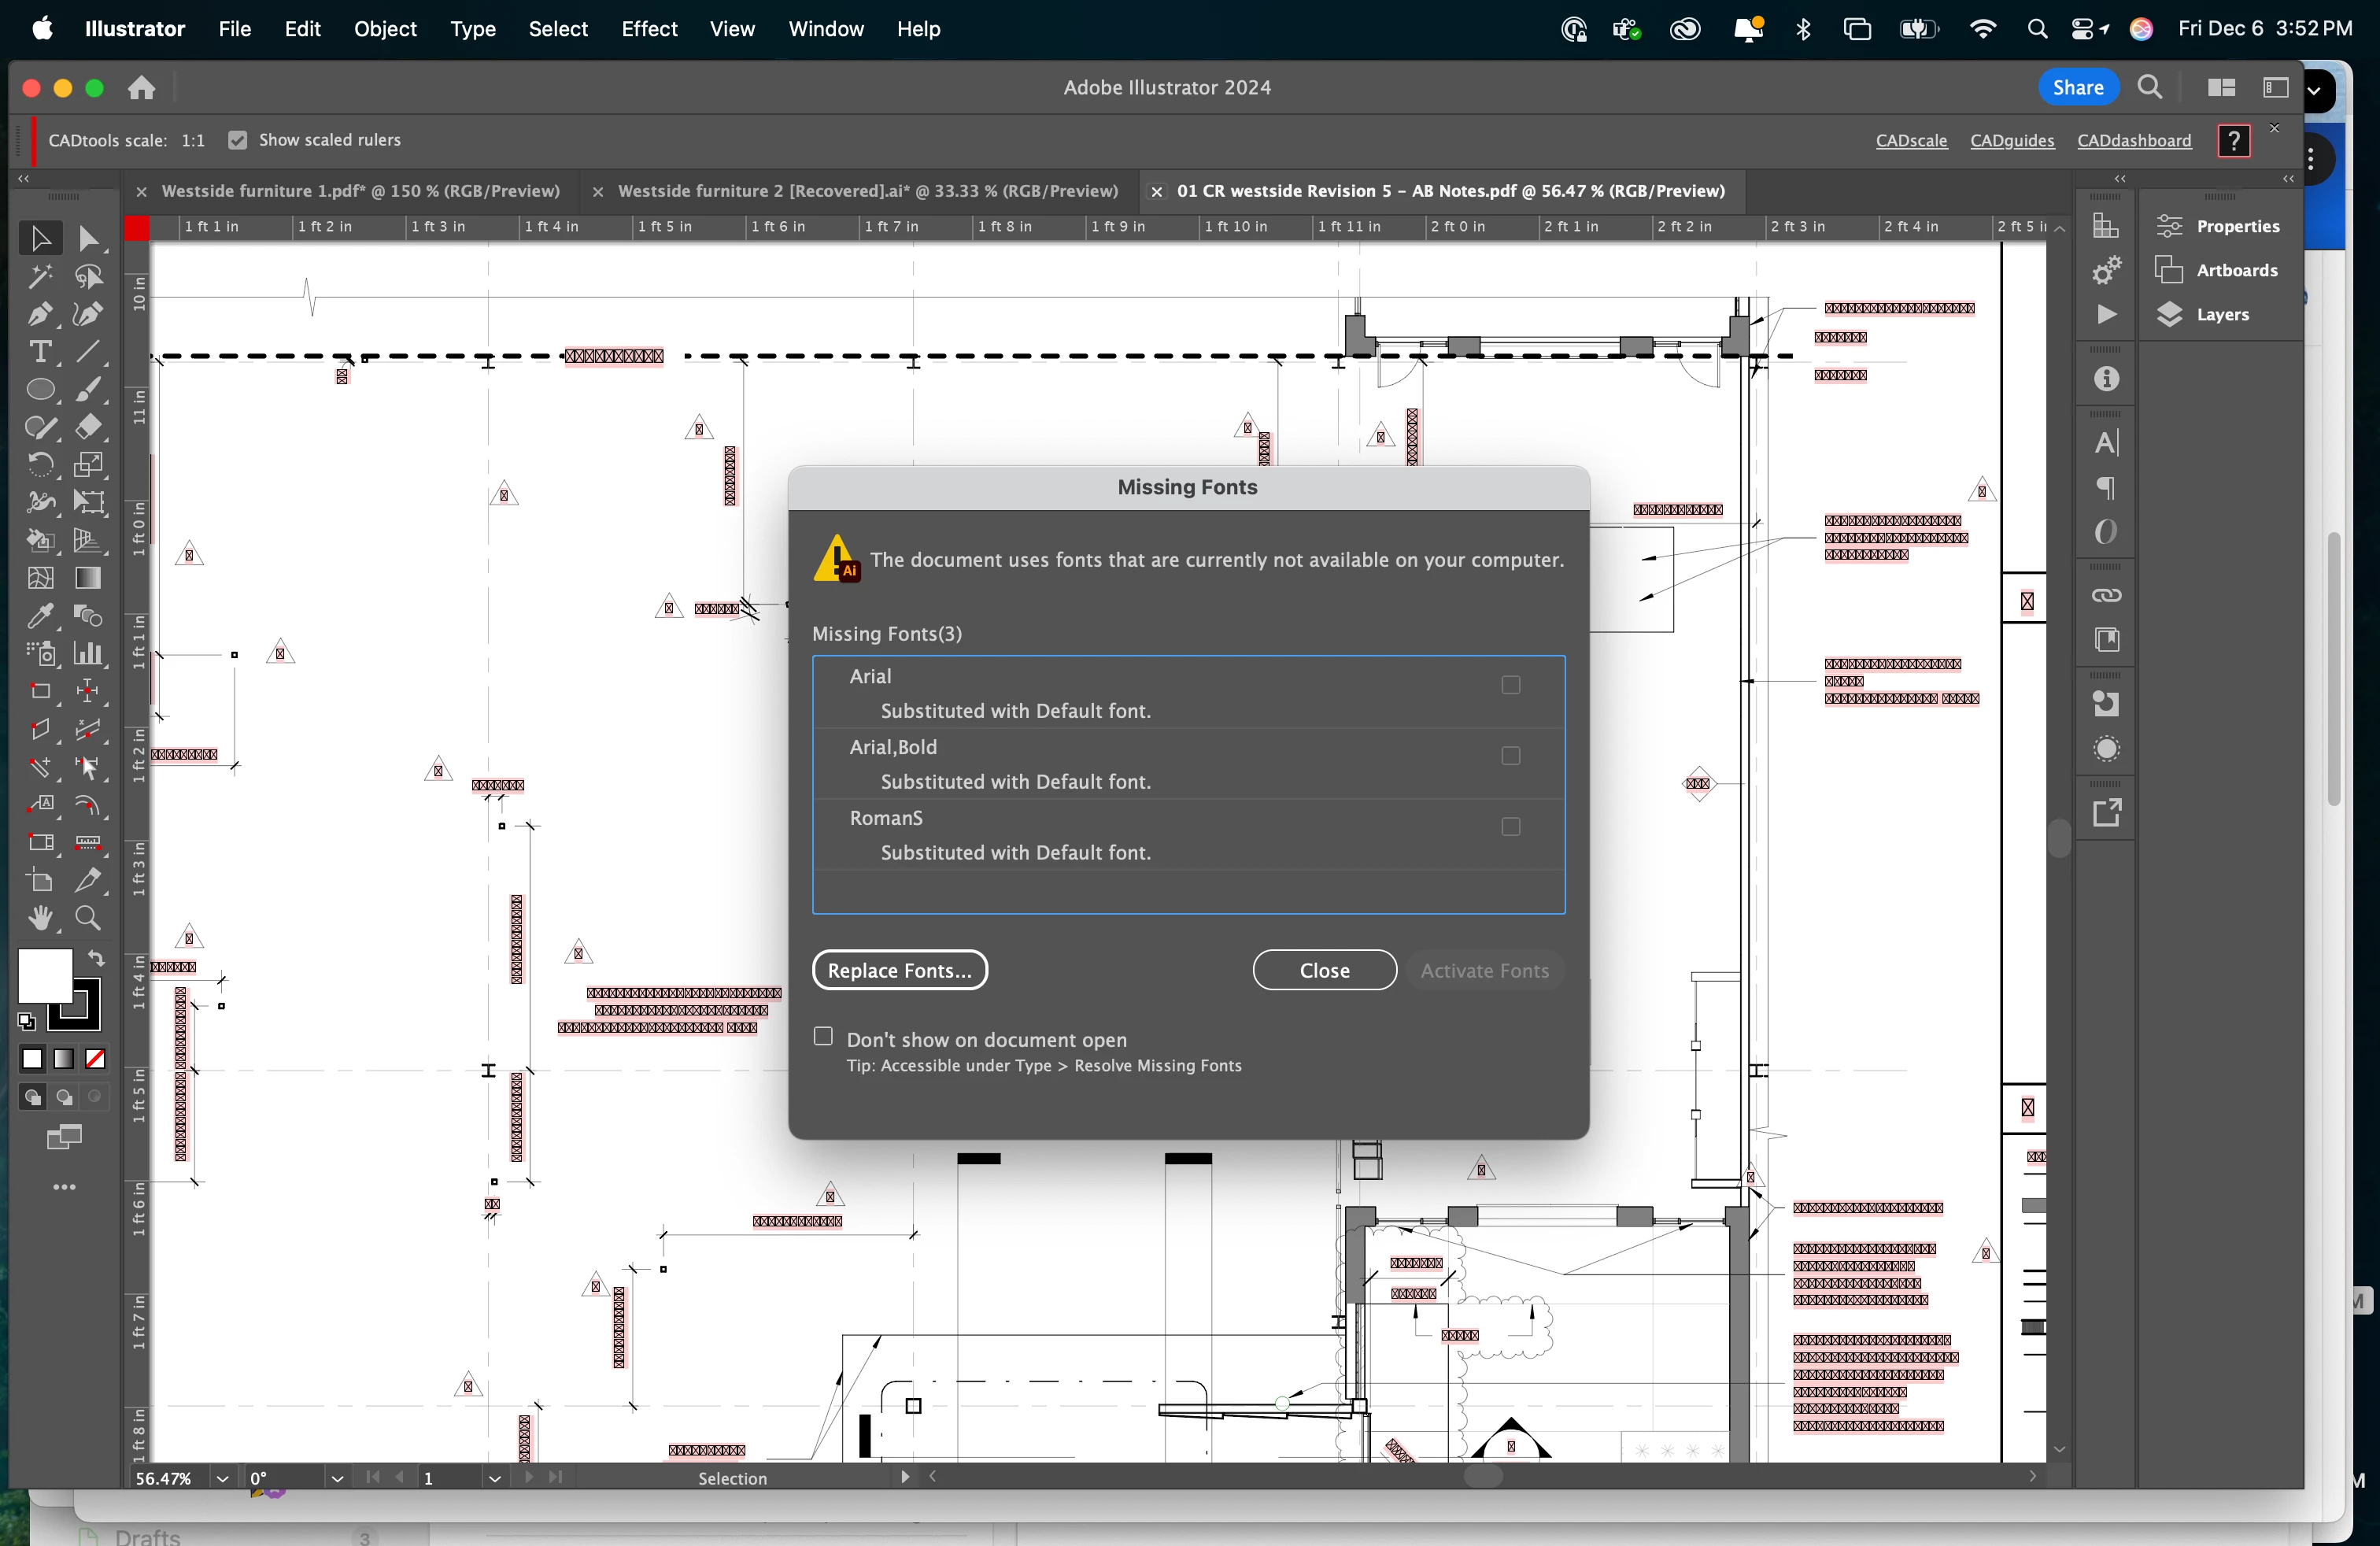Select the Magic Wand tool
Image resolution: width=2380 pixels, height=1546 pixels.
[x=39, y=277]
